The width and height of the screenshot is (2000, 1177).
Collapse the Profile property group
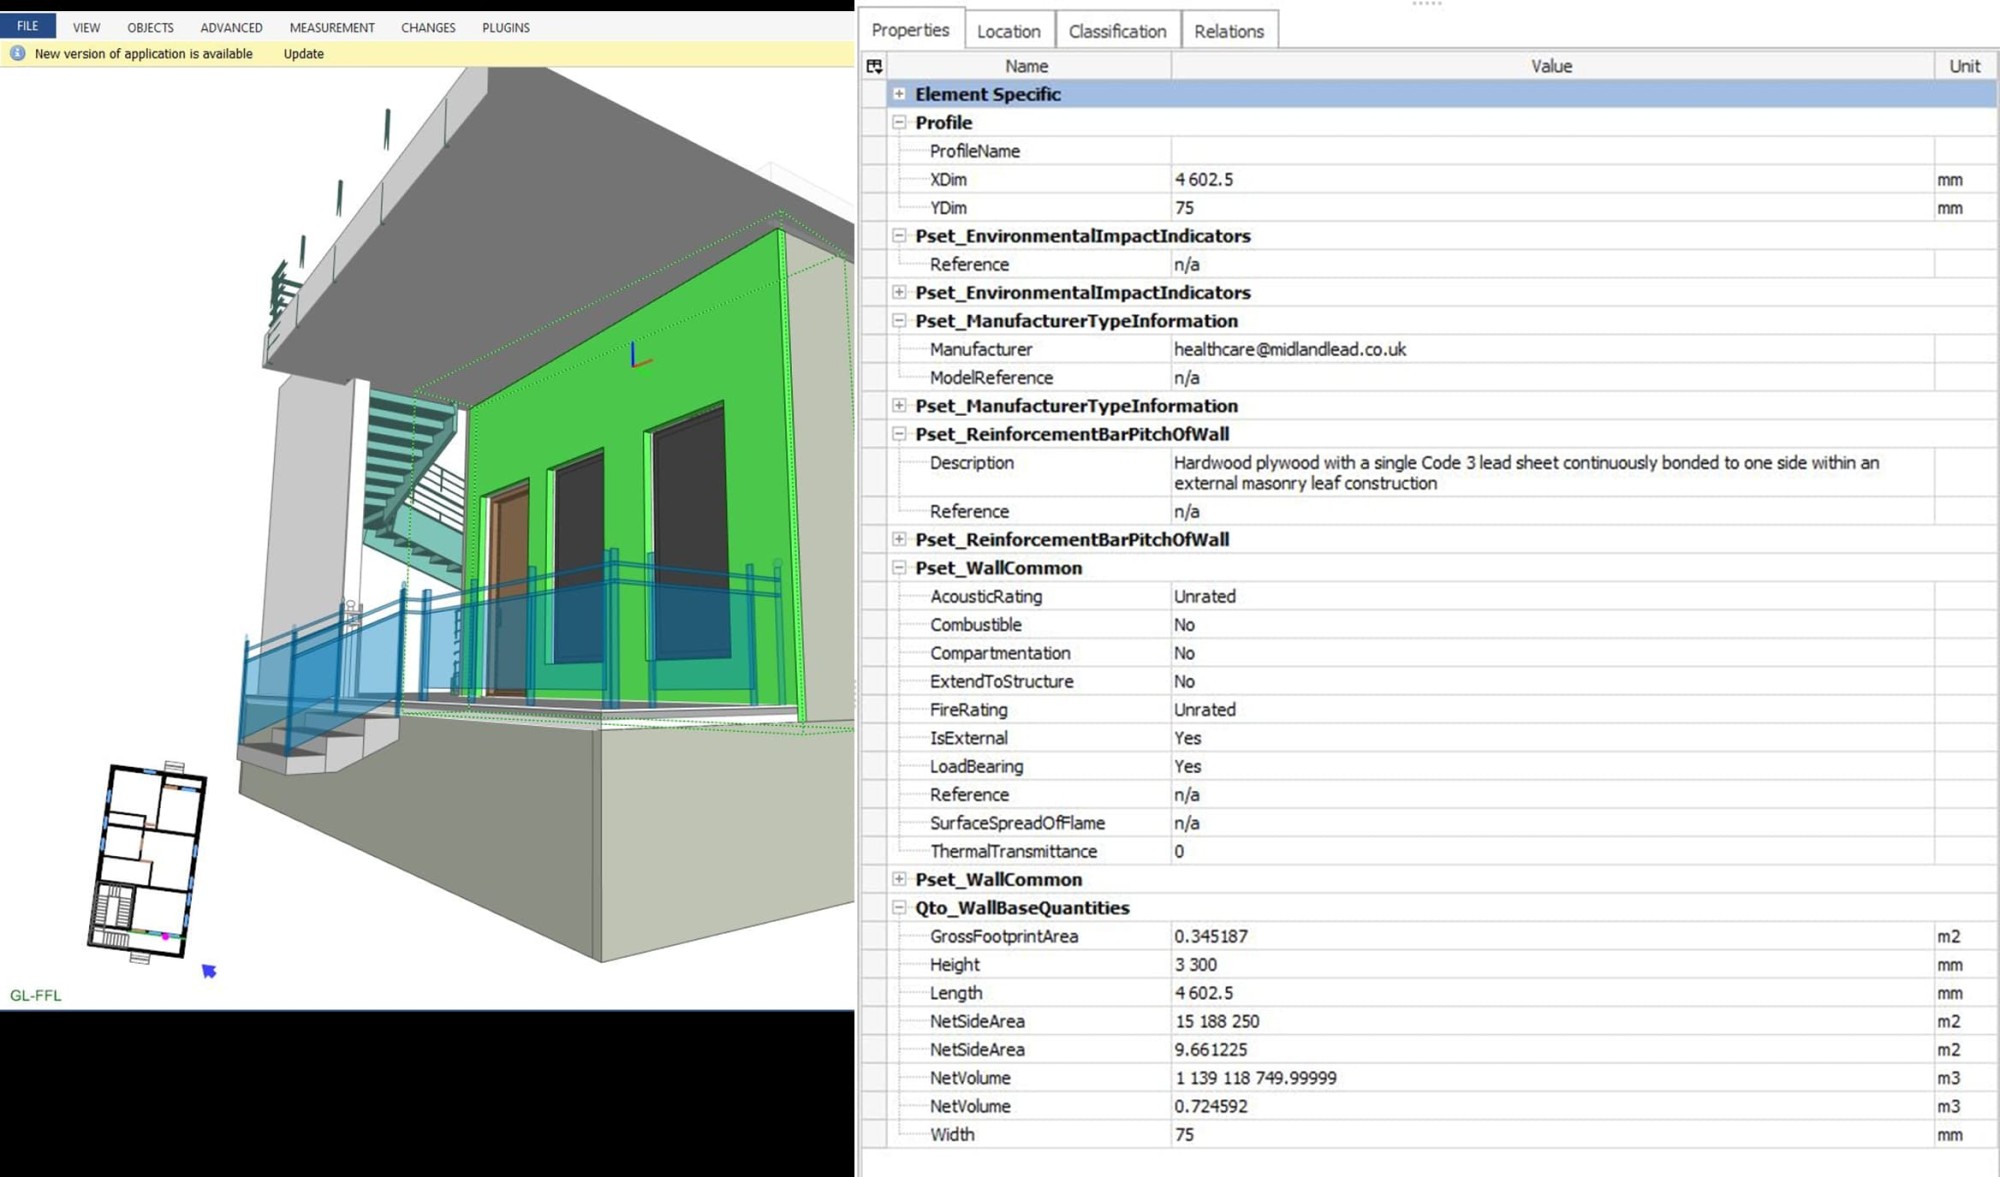[899, 122]
